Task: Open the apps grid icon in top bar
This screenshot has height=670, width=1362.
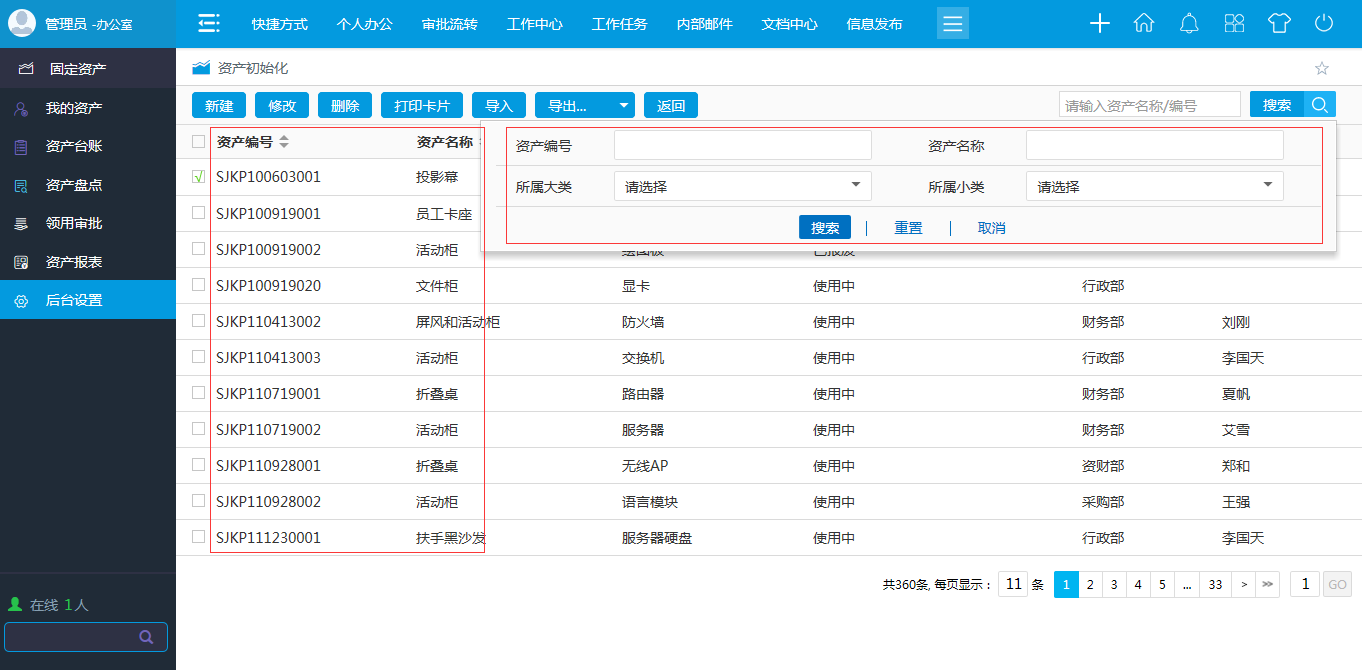Action: point(1234,22)
